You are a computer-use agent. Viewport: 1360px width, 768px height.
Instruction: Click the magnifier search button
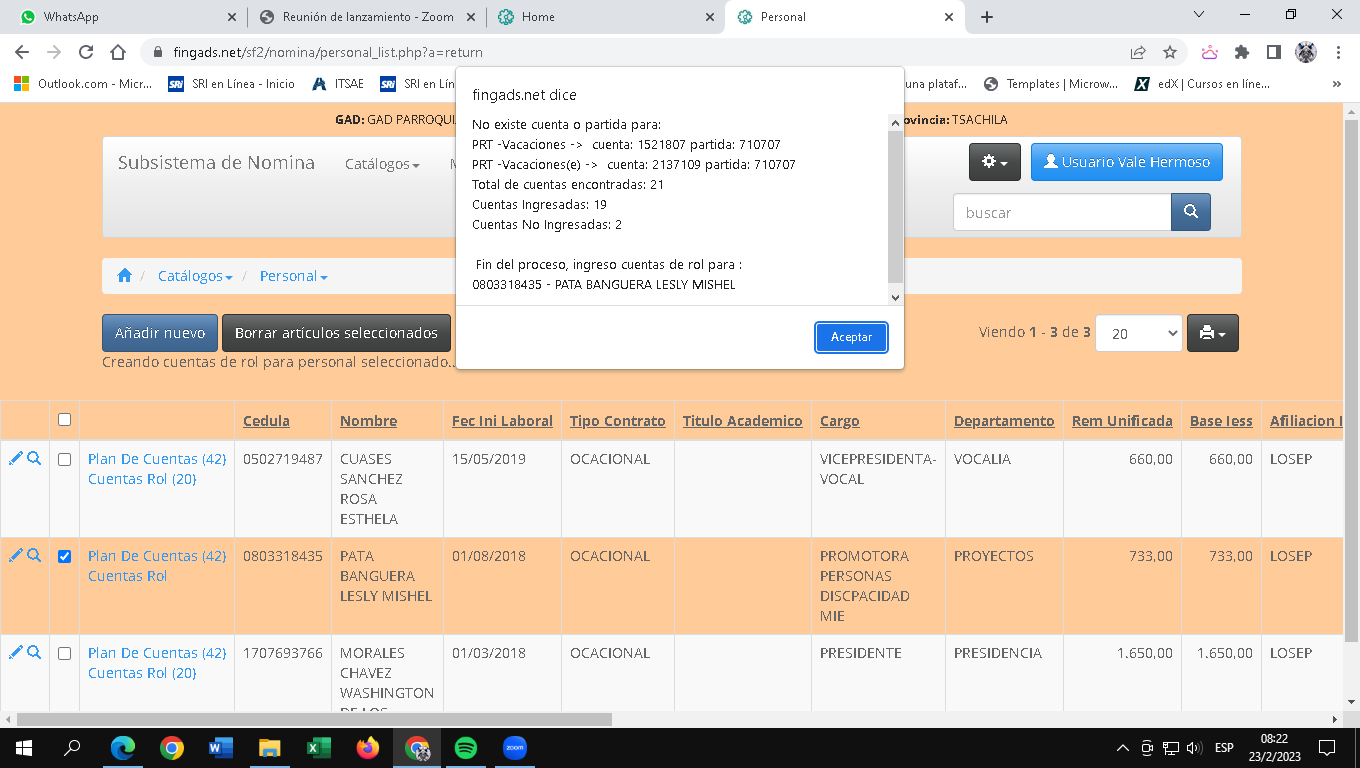click(1190, 212)
